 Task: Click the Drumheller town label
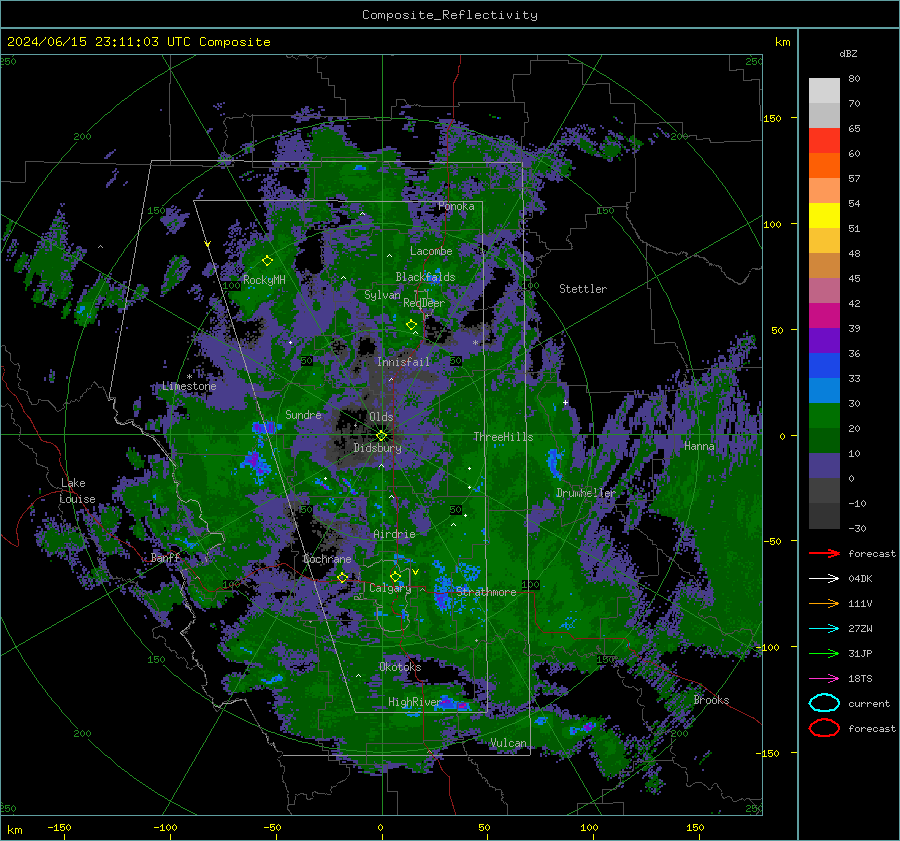pyautogui.click(x=585, y=493)
